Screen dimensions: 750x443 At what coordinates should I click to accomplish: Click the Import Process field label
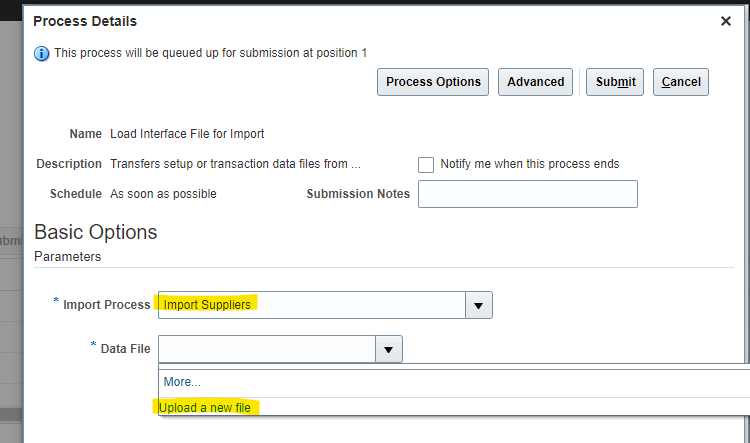107,305
